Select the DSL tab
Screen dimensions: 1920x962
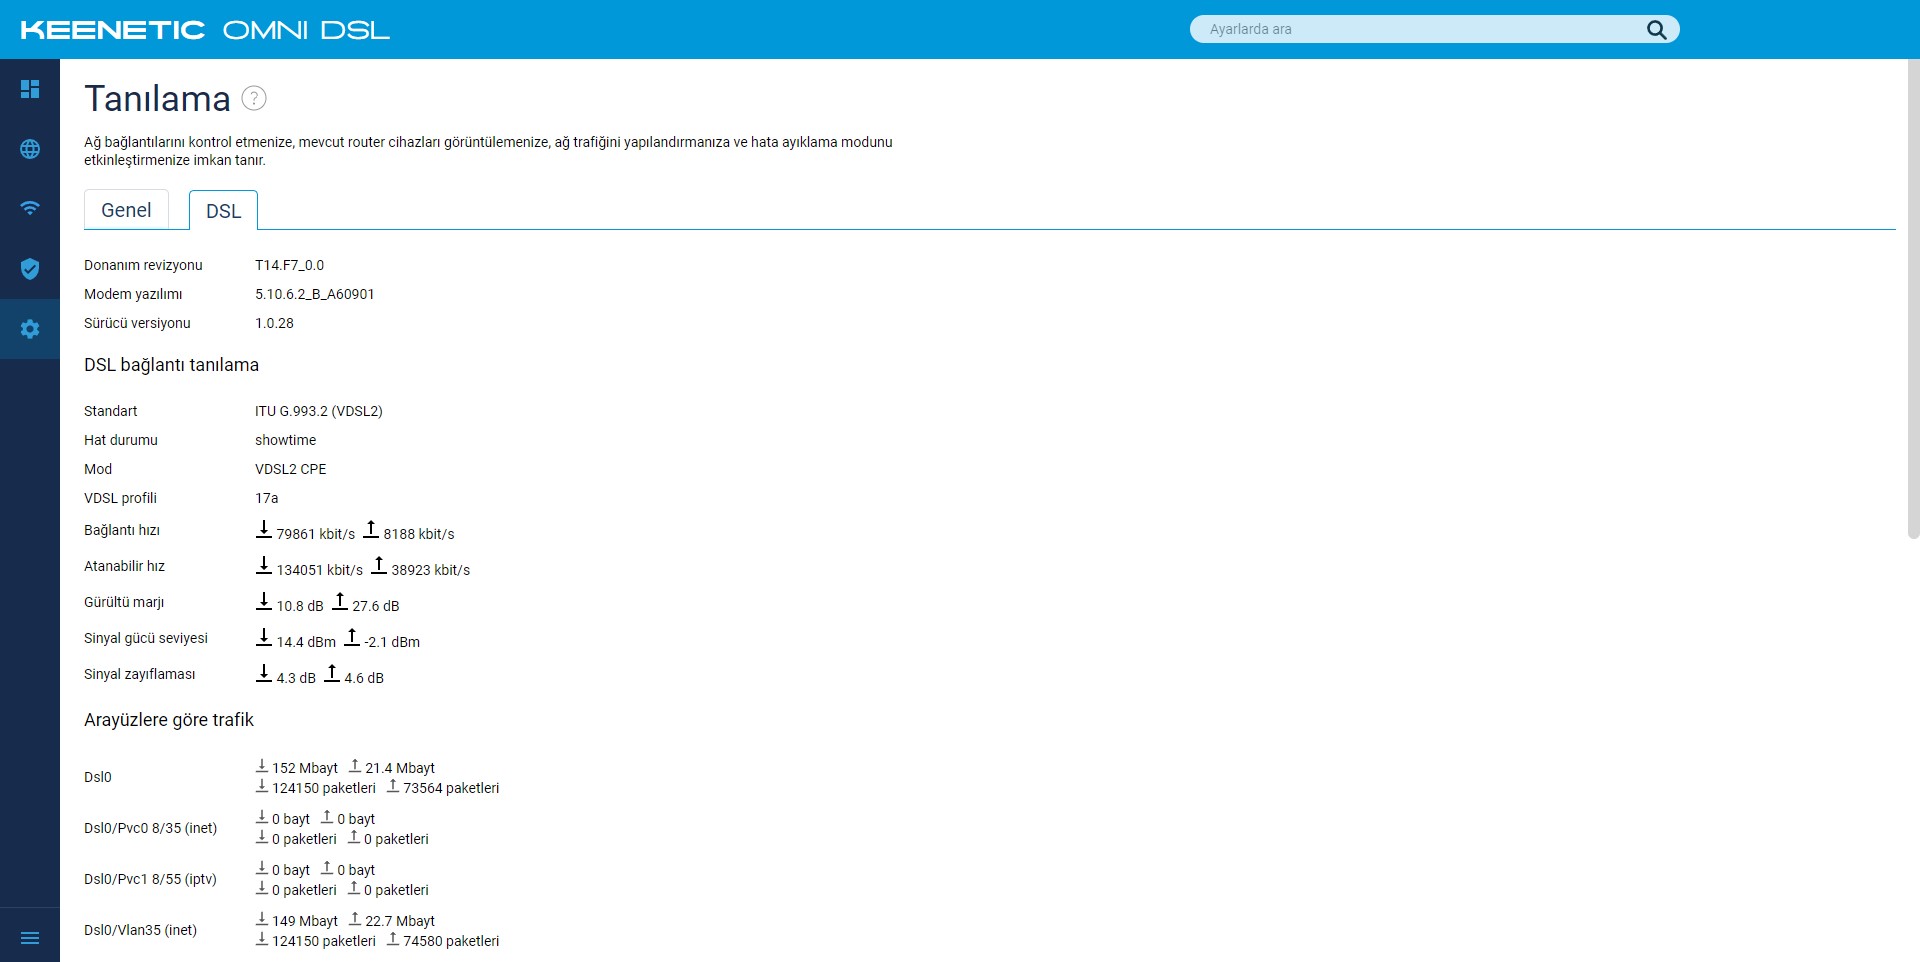coord(223,211)
